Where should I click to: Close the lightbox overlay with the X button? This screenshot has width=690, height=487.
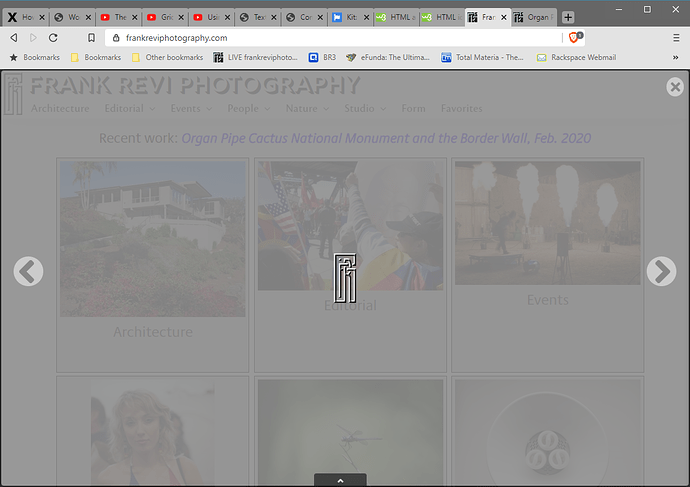coord(675,87)
